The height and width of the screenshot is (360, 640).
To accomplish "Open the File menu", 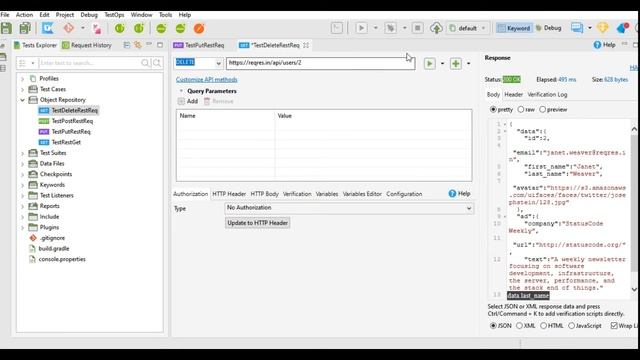I will [x=5, y=15].
